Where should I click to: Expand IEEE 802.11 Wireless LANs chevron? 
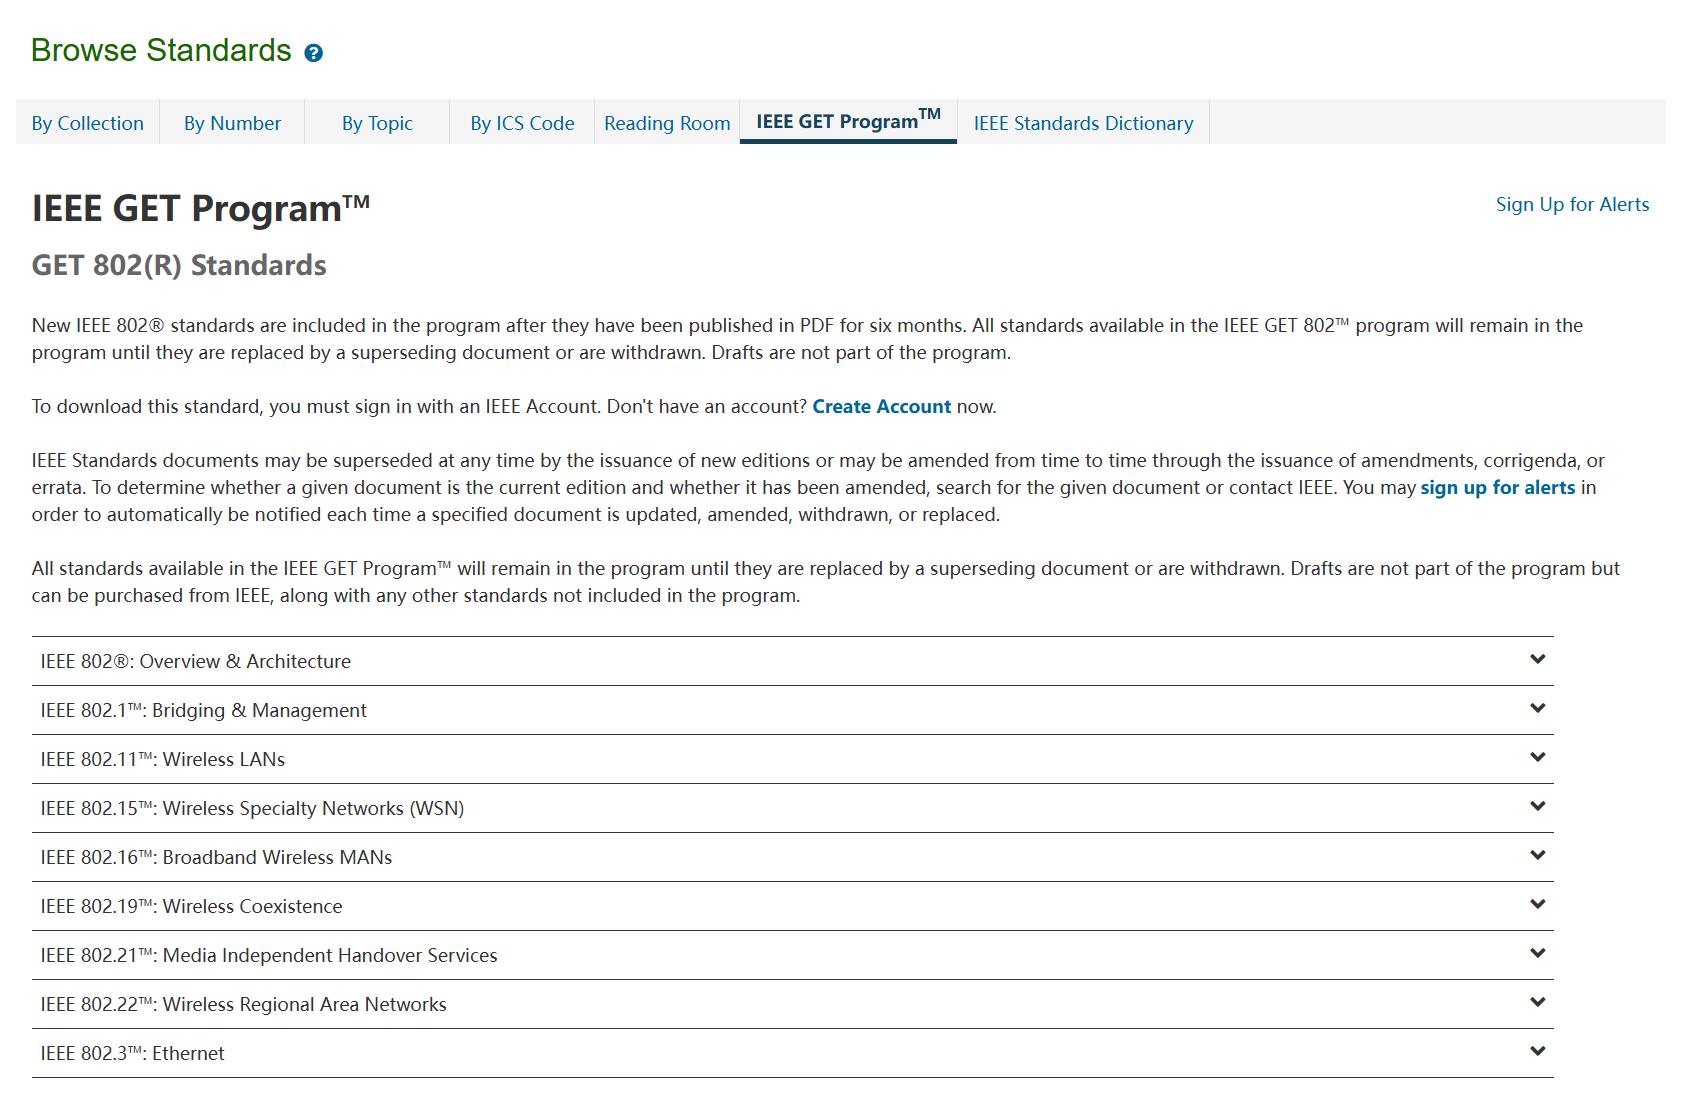(x=1538, y=757)
